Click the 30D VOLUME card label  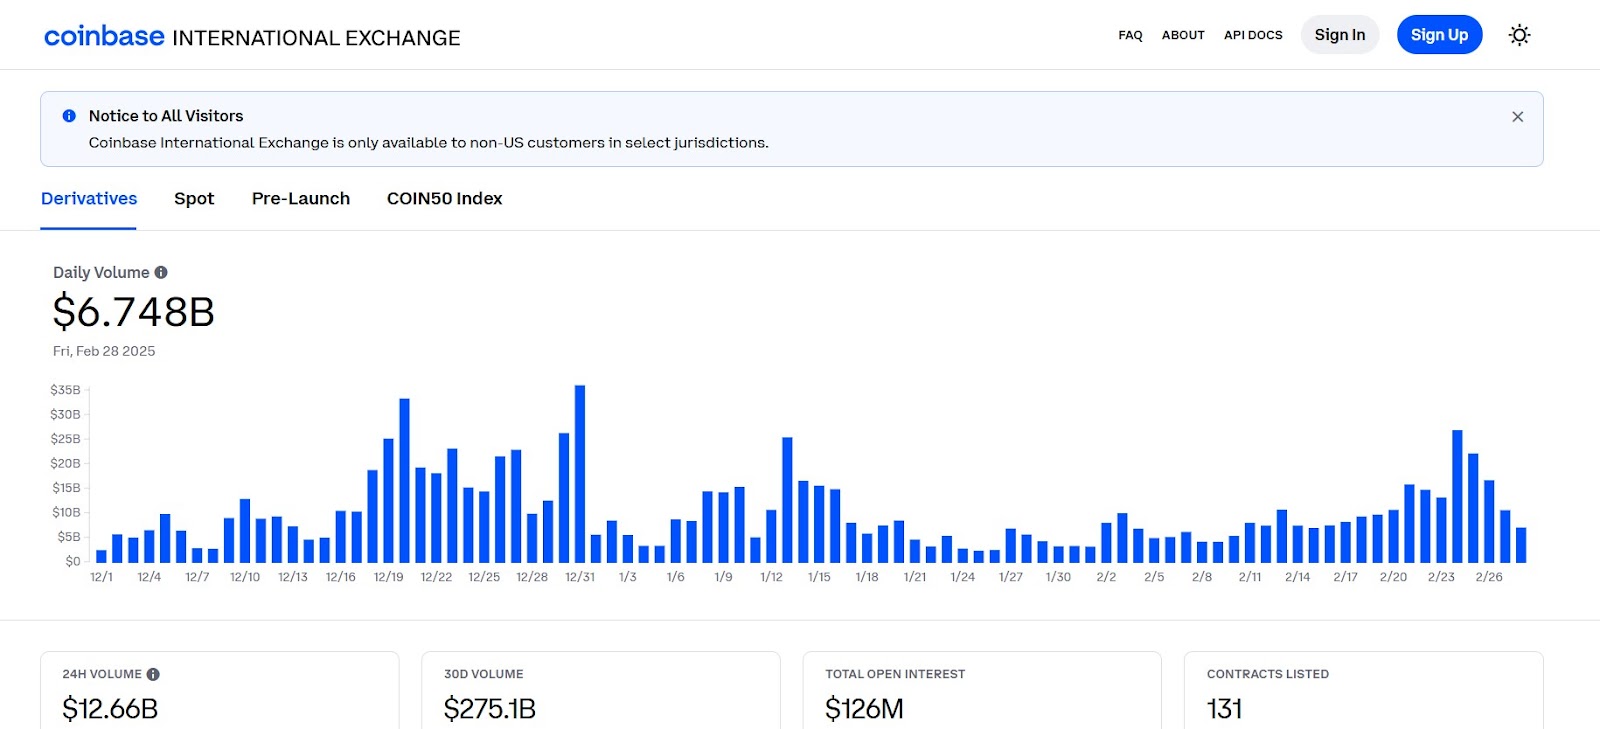484,675
